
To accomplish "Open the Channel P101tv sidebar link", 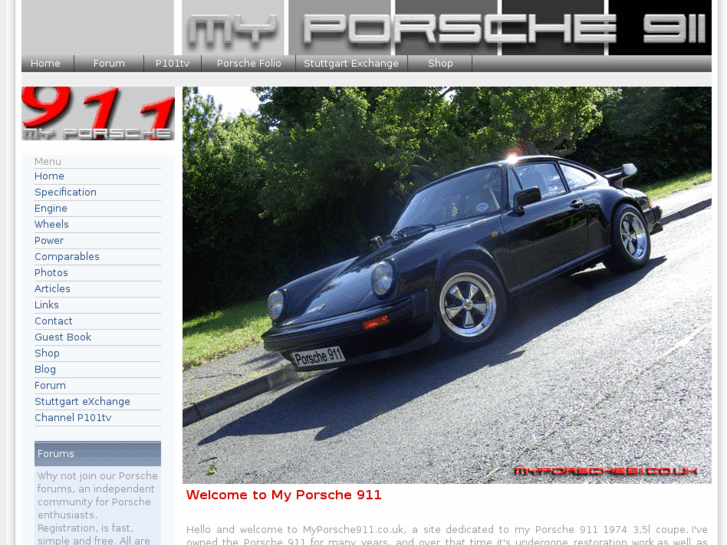I will click(x=73, y=418).
